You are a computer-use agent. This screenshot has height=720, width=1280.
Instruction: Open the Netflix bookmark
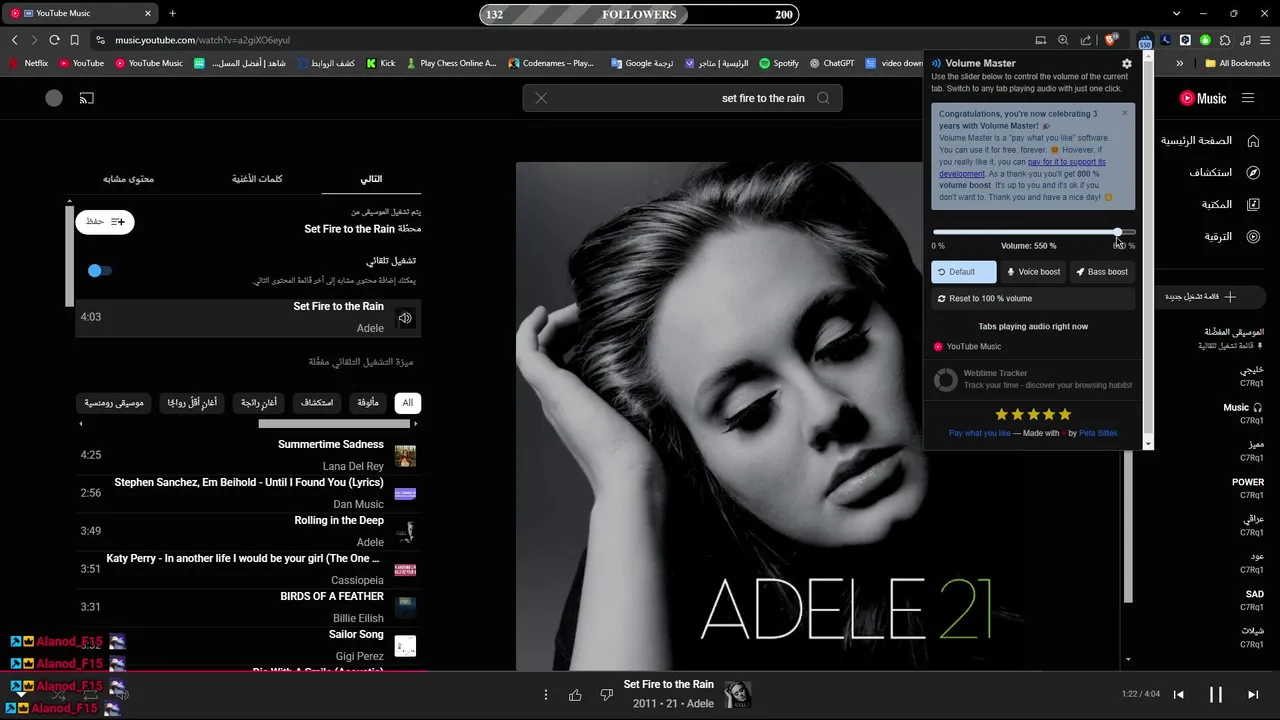click(29, 63)
